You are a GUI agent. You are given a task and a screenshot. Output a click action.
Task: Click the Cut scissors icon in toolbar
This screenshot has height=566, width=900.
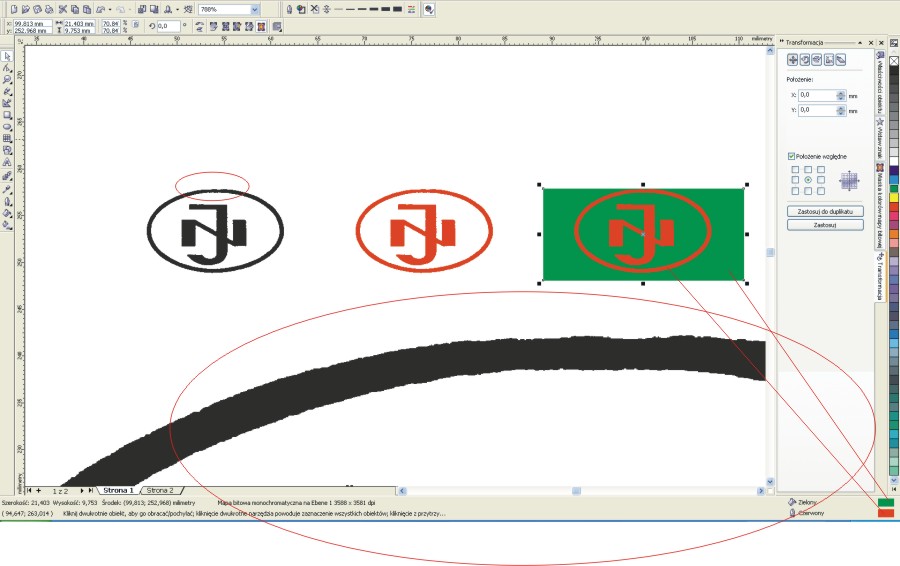pos(62,8)
